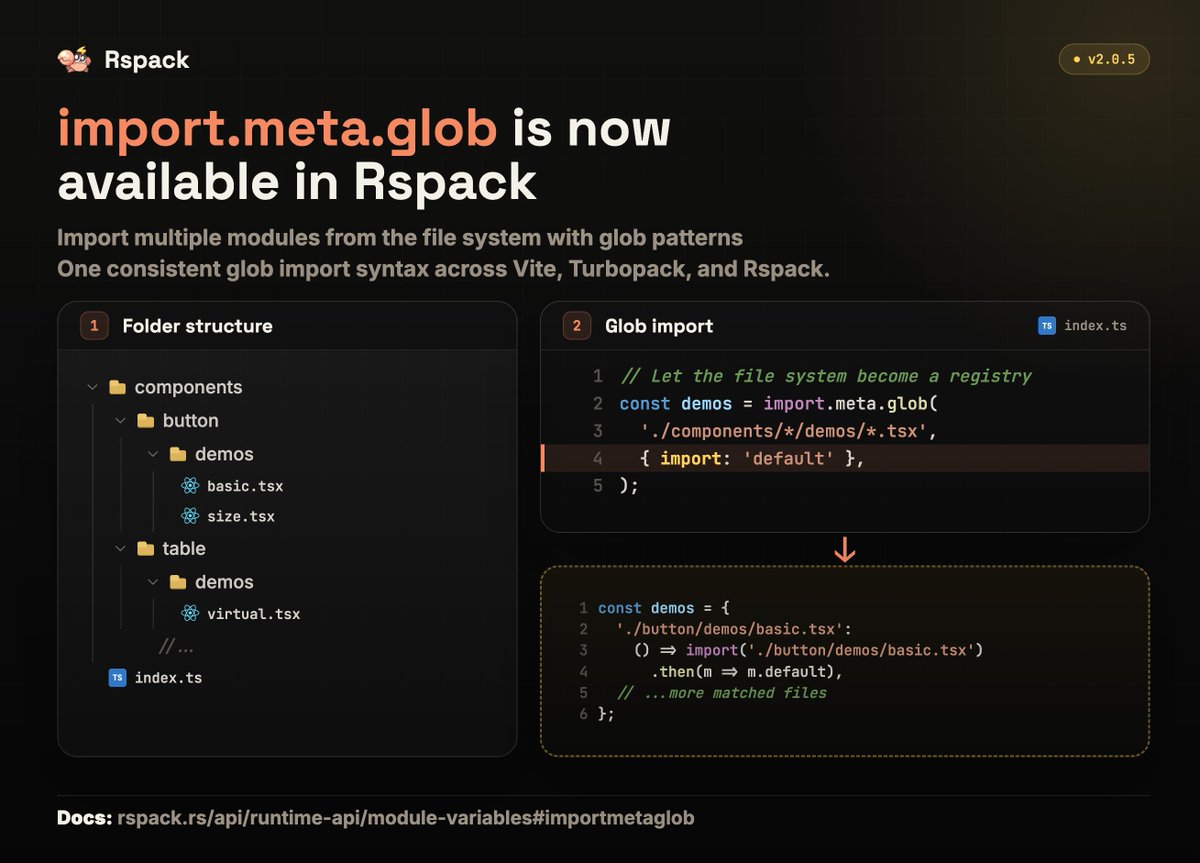Collapse the demos chevron under button

153,454
